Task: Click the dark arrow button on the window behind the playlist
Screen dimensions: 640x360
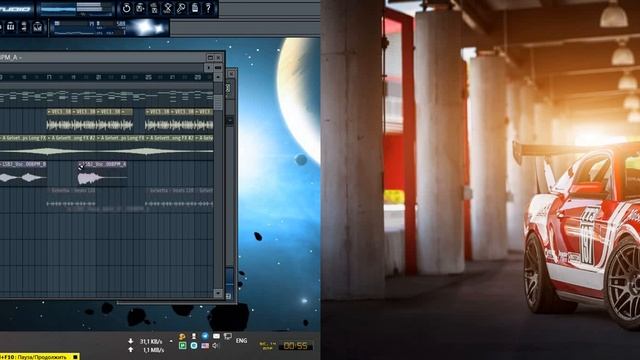Action: [x=230, y=120]
